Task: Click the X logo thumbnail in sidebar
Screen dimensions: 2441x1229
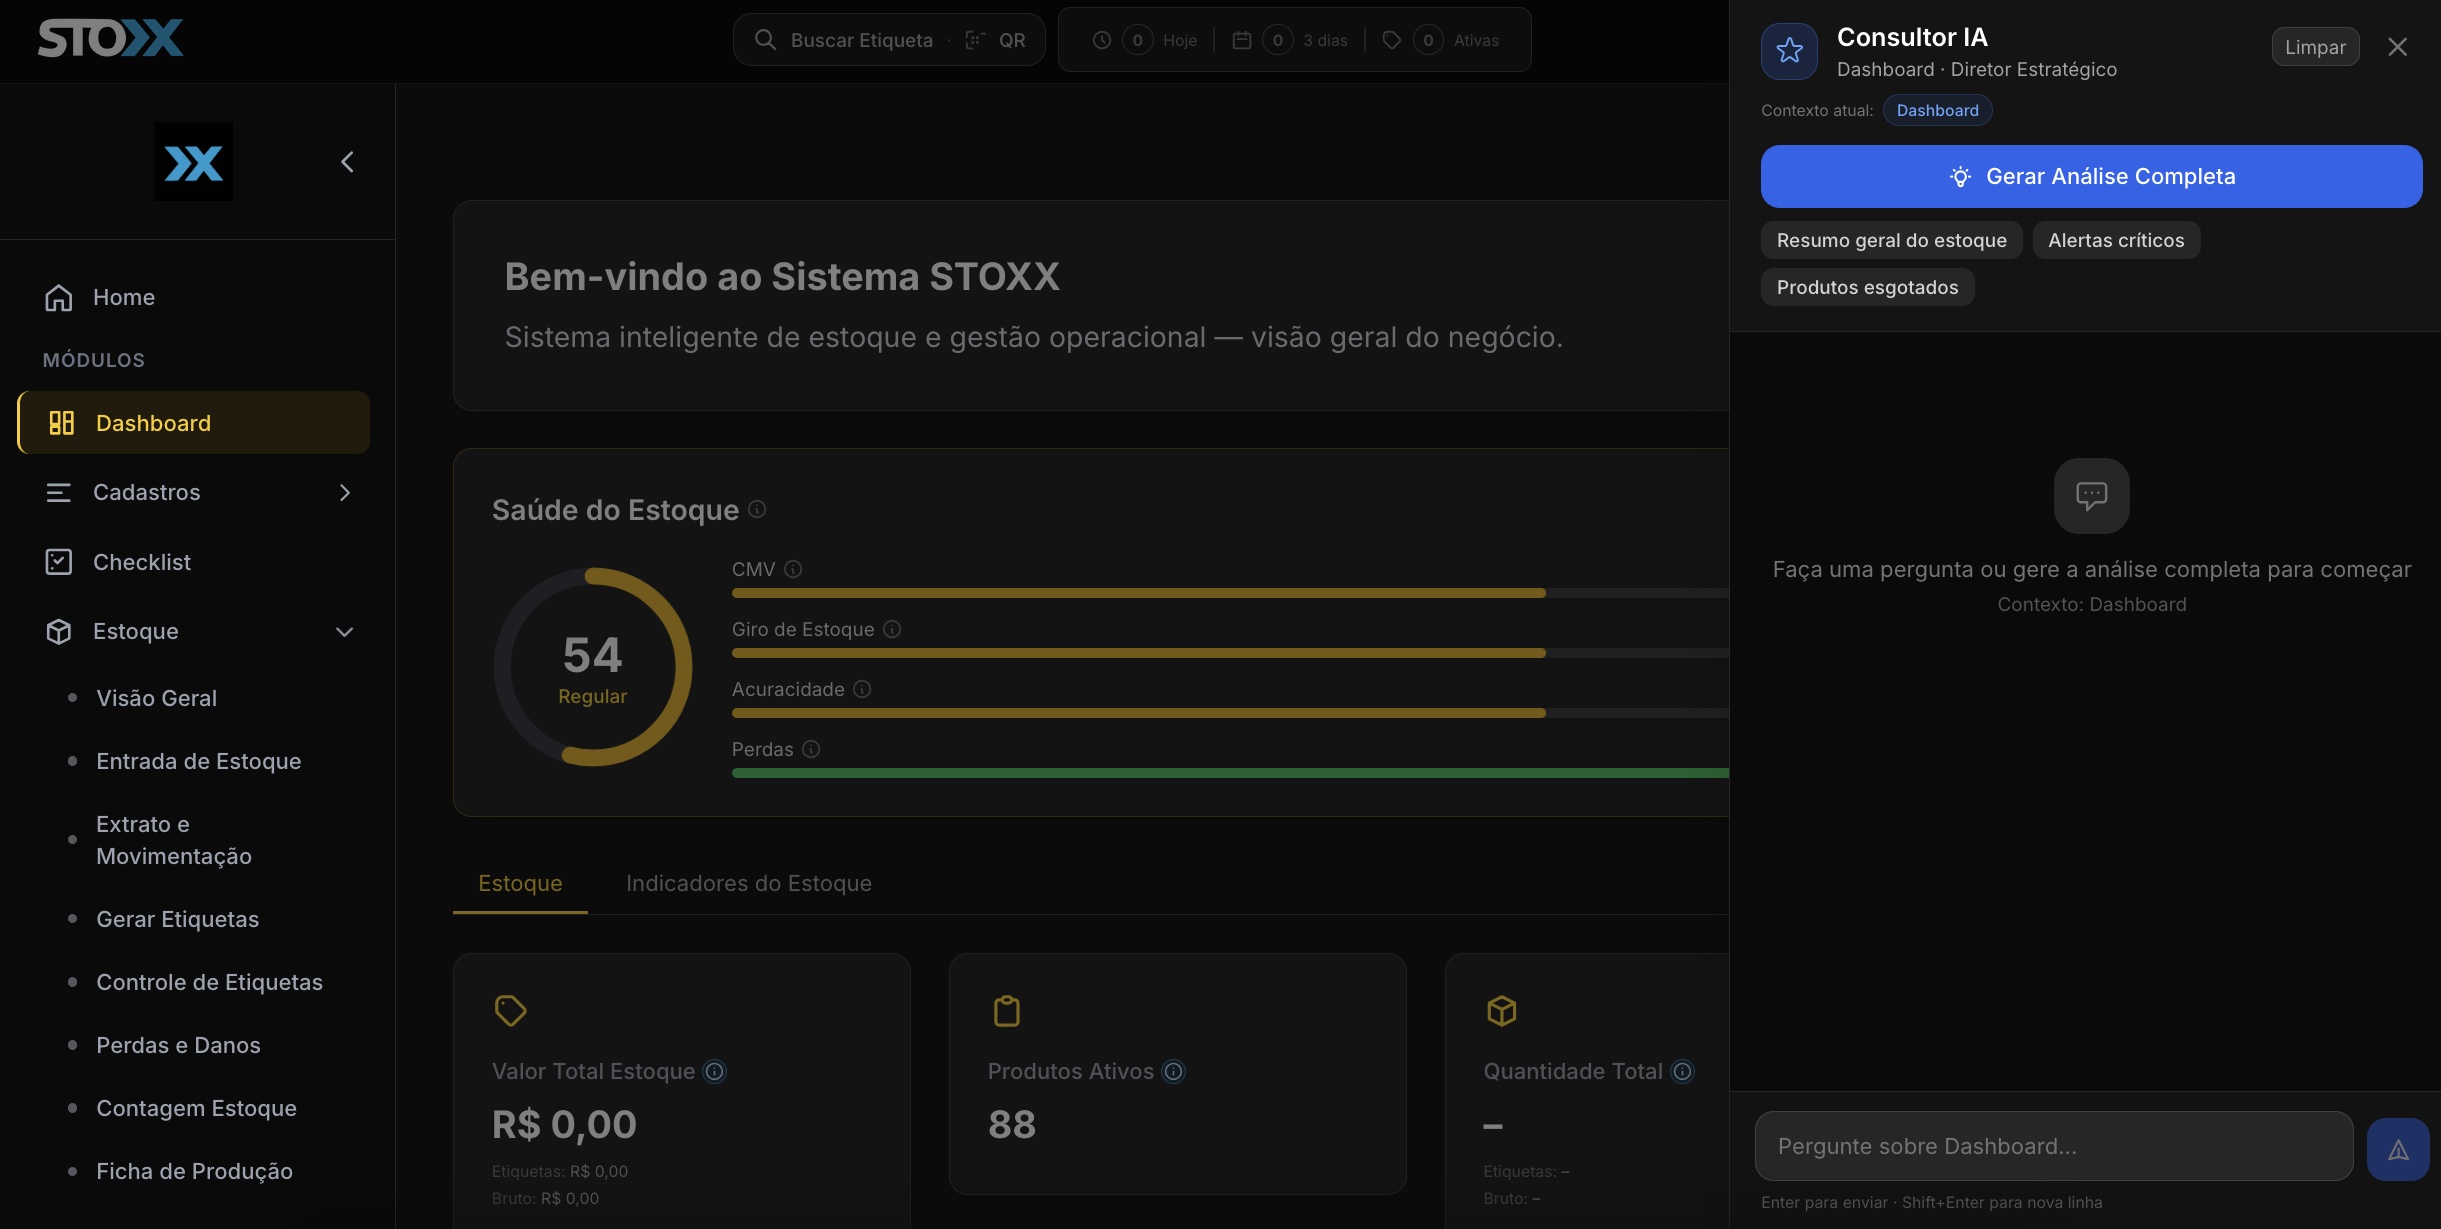Action: pos(193,162)
